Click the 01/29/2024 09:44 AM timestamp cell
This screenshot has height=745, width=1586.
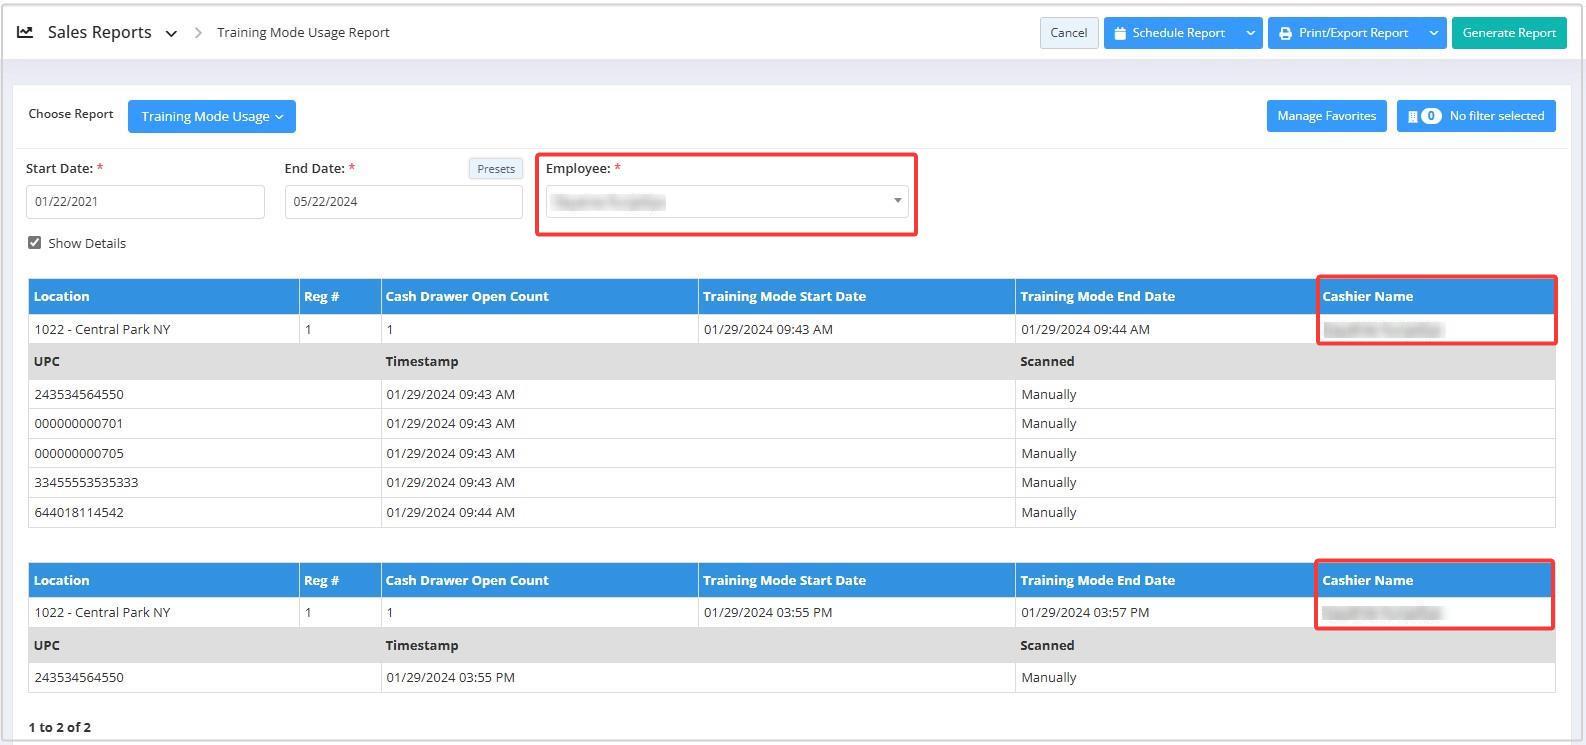point(698,512)
